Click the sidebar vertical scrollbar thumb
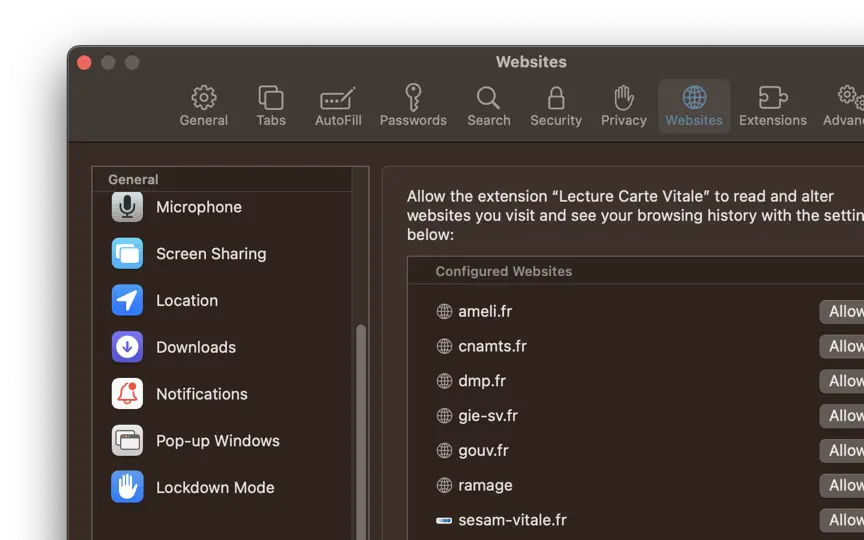864x540 pixels. [361, 433]
